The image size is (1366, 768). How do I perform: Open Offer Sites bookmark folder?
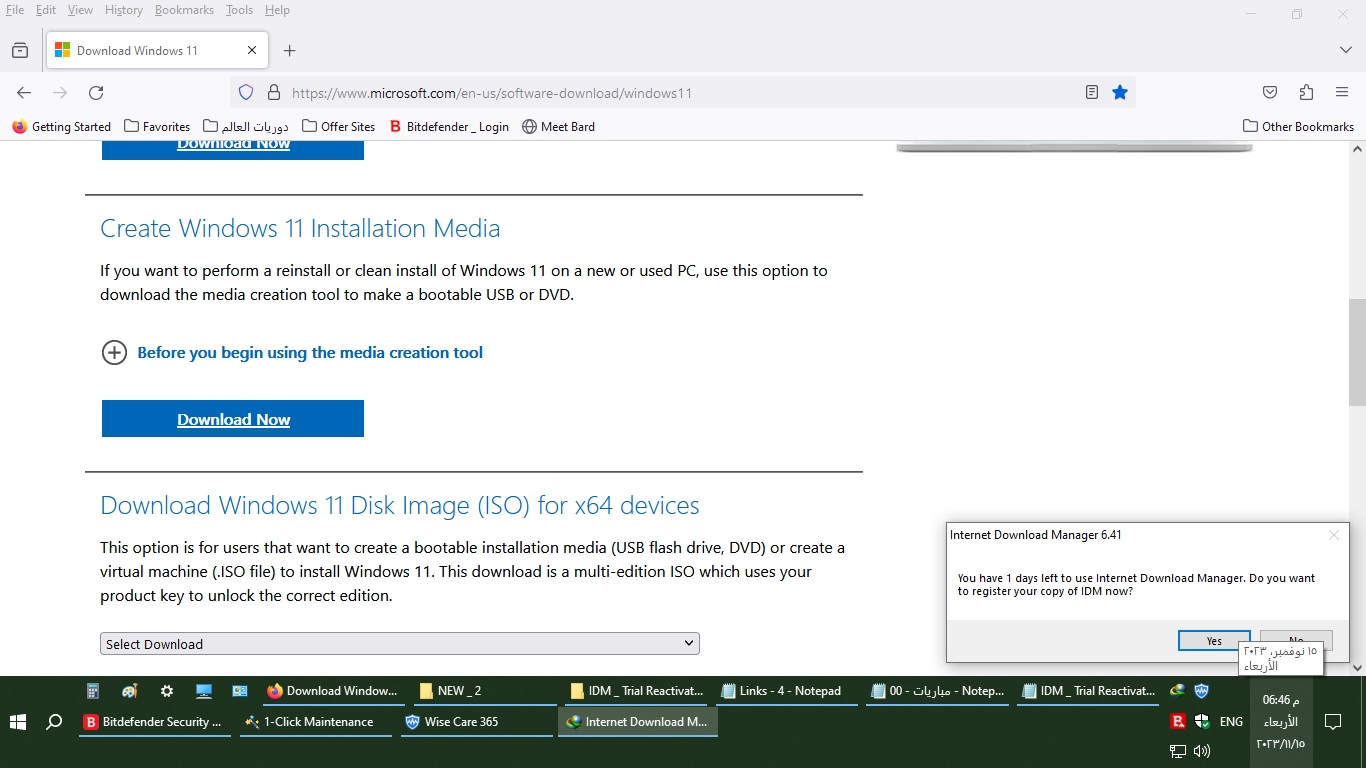tap(339, 127)
